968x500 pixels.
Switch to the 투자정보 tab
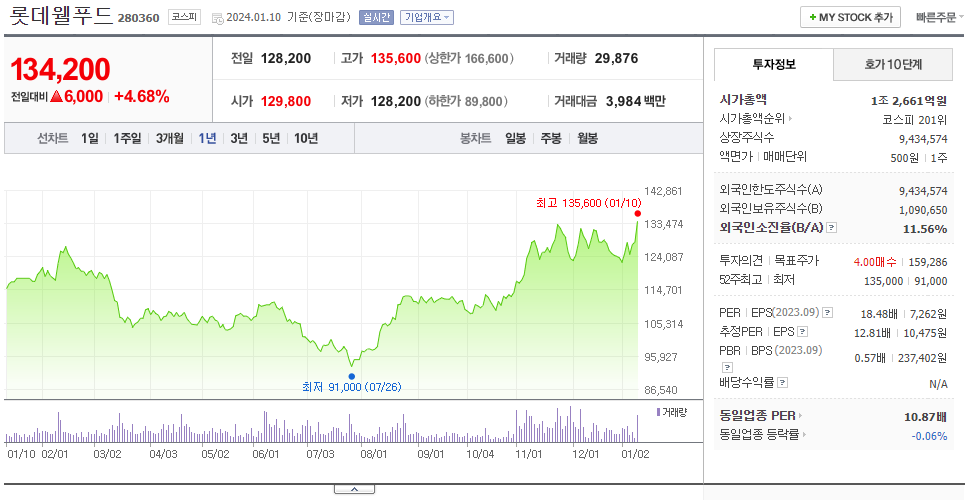click(774, 64)
